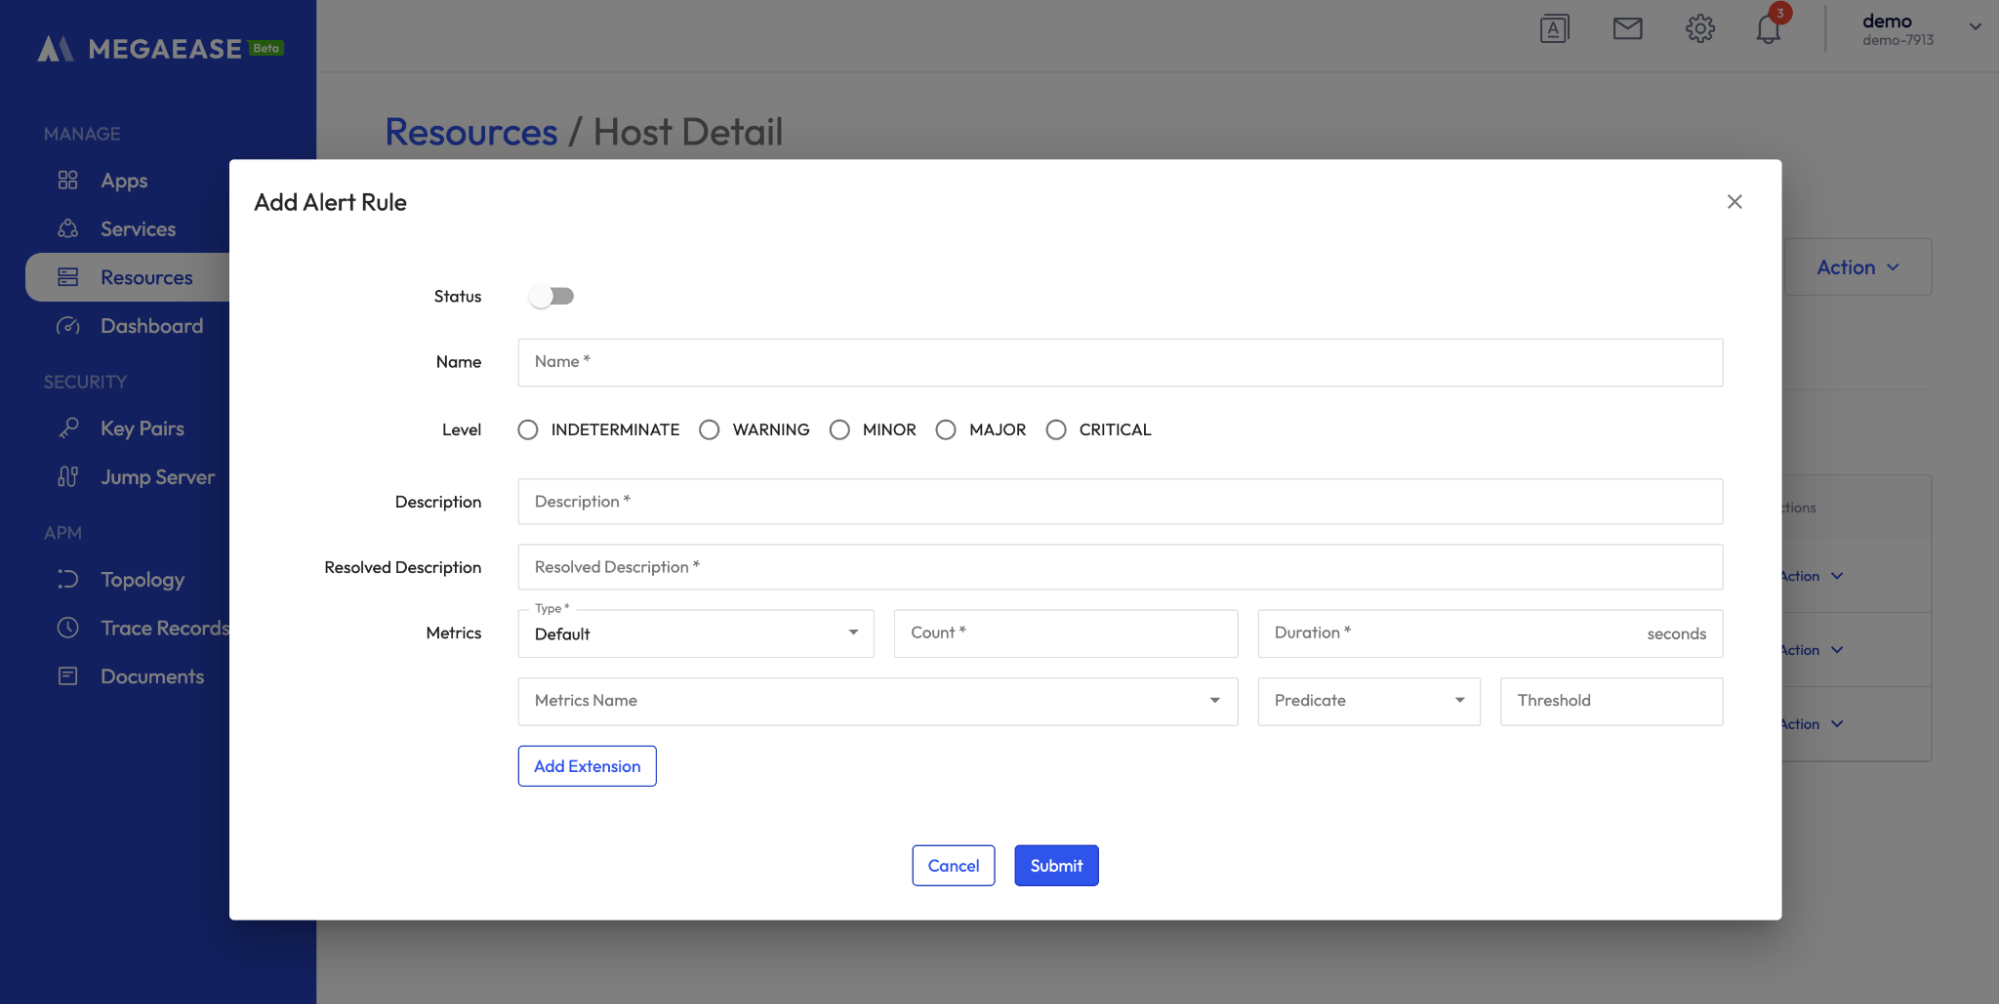Click in the Threshold input field
The width and height of the screenshot is (1999, 1005).
(1611, 701)
